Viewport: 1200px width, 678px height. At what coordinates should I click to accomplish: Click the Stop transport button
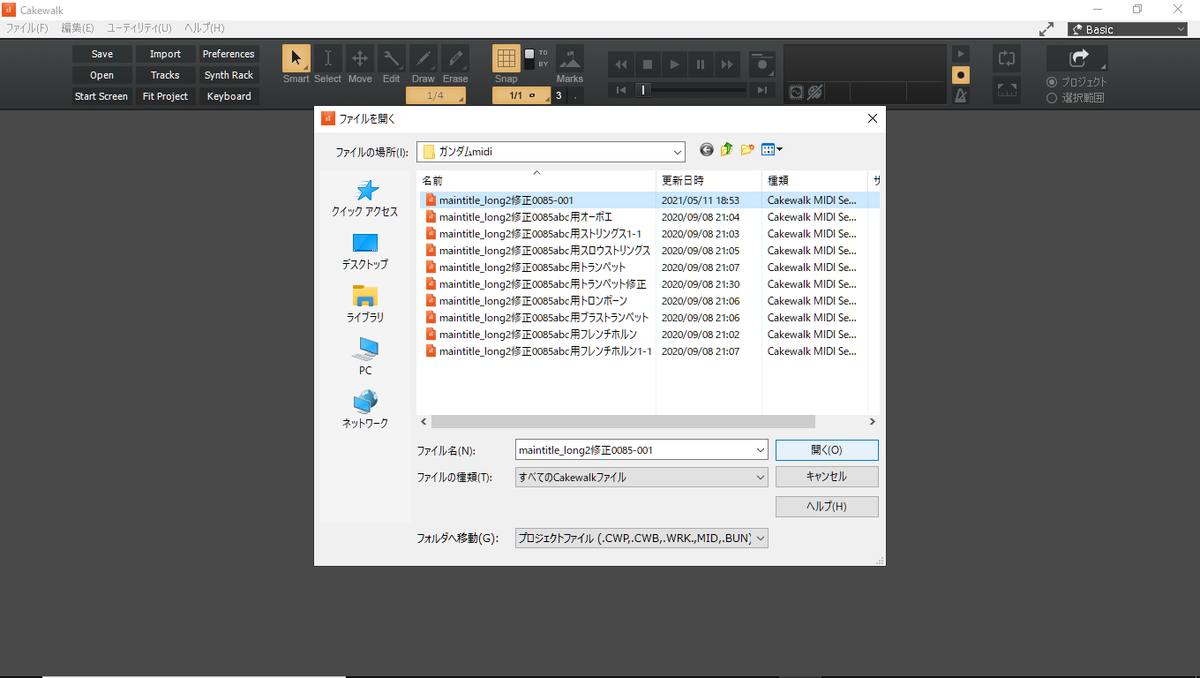click(x=648, y=64)
